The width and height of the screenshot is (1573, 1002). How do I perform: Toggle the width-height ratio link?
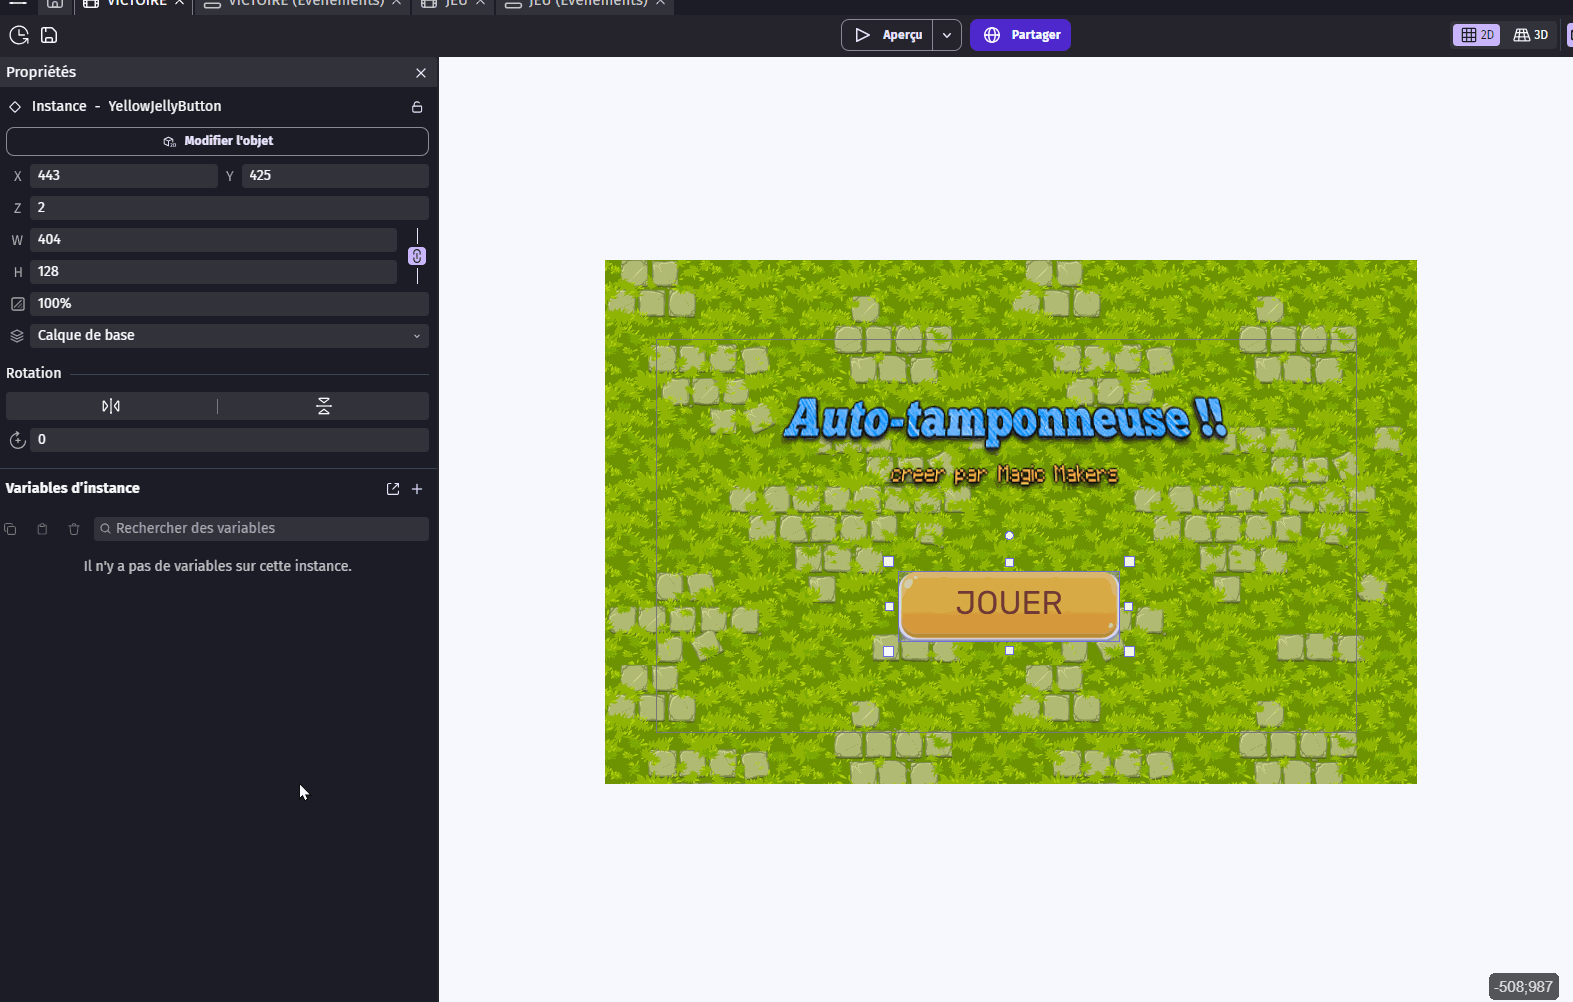coord(417,256)
